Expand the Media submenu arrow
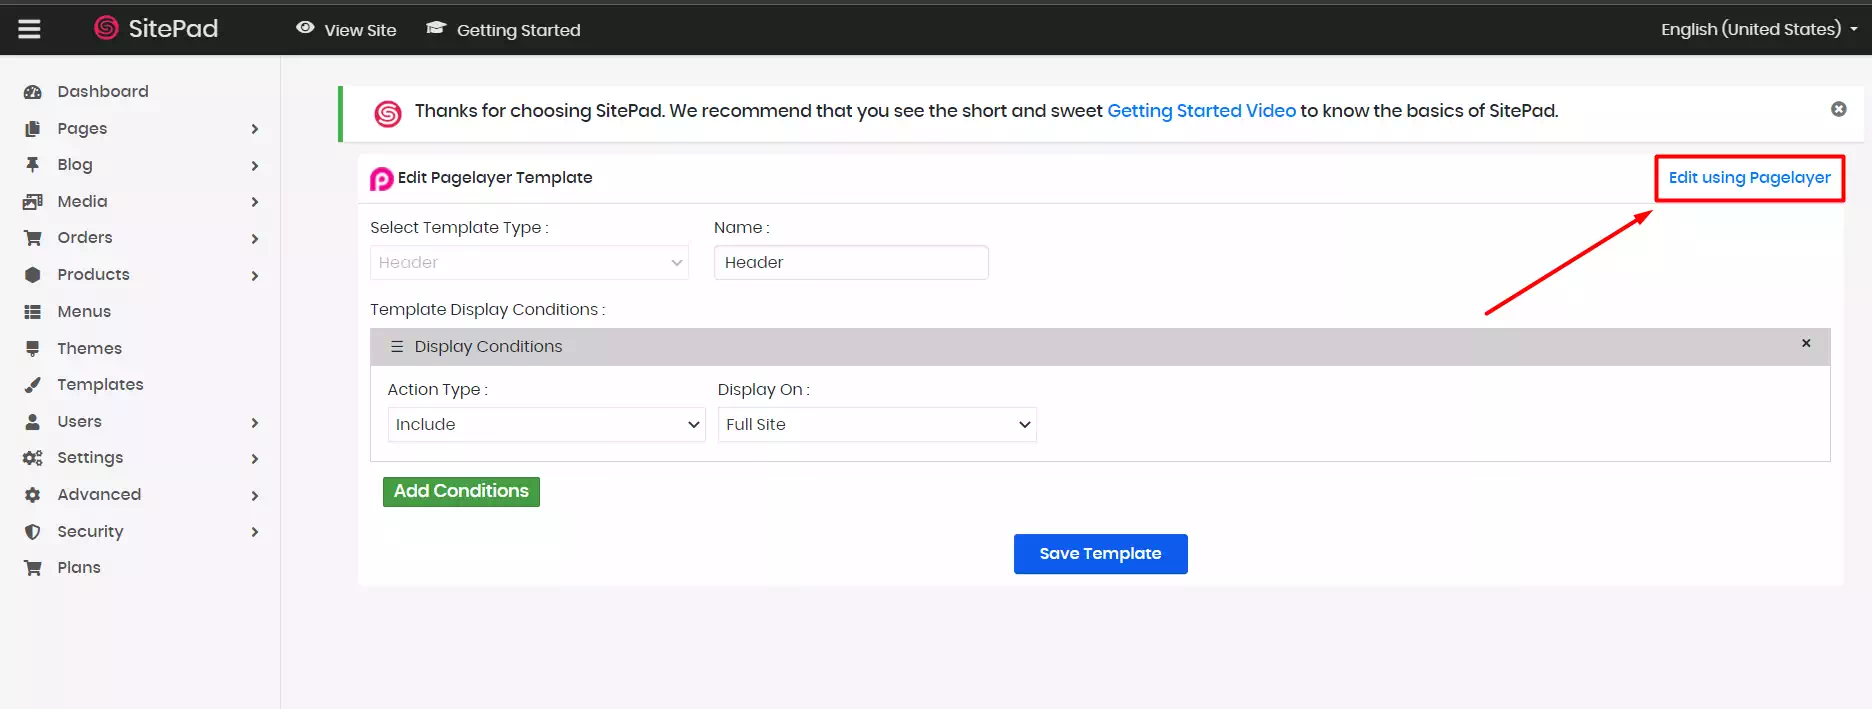The width and height of the screenshot is (1872, 709). [x=255, y=202]
